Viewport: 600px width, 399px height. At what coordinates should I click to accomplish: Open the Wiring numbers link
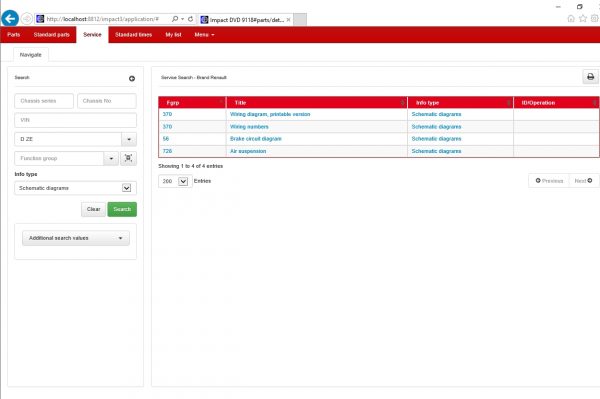coord(249,127)
